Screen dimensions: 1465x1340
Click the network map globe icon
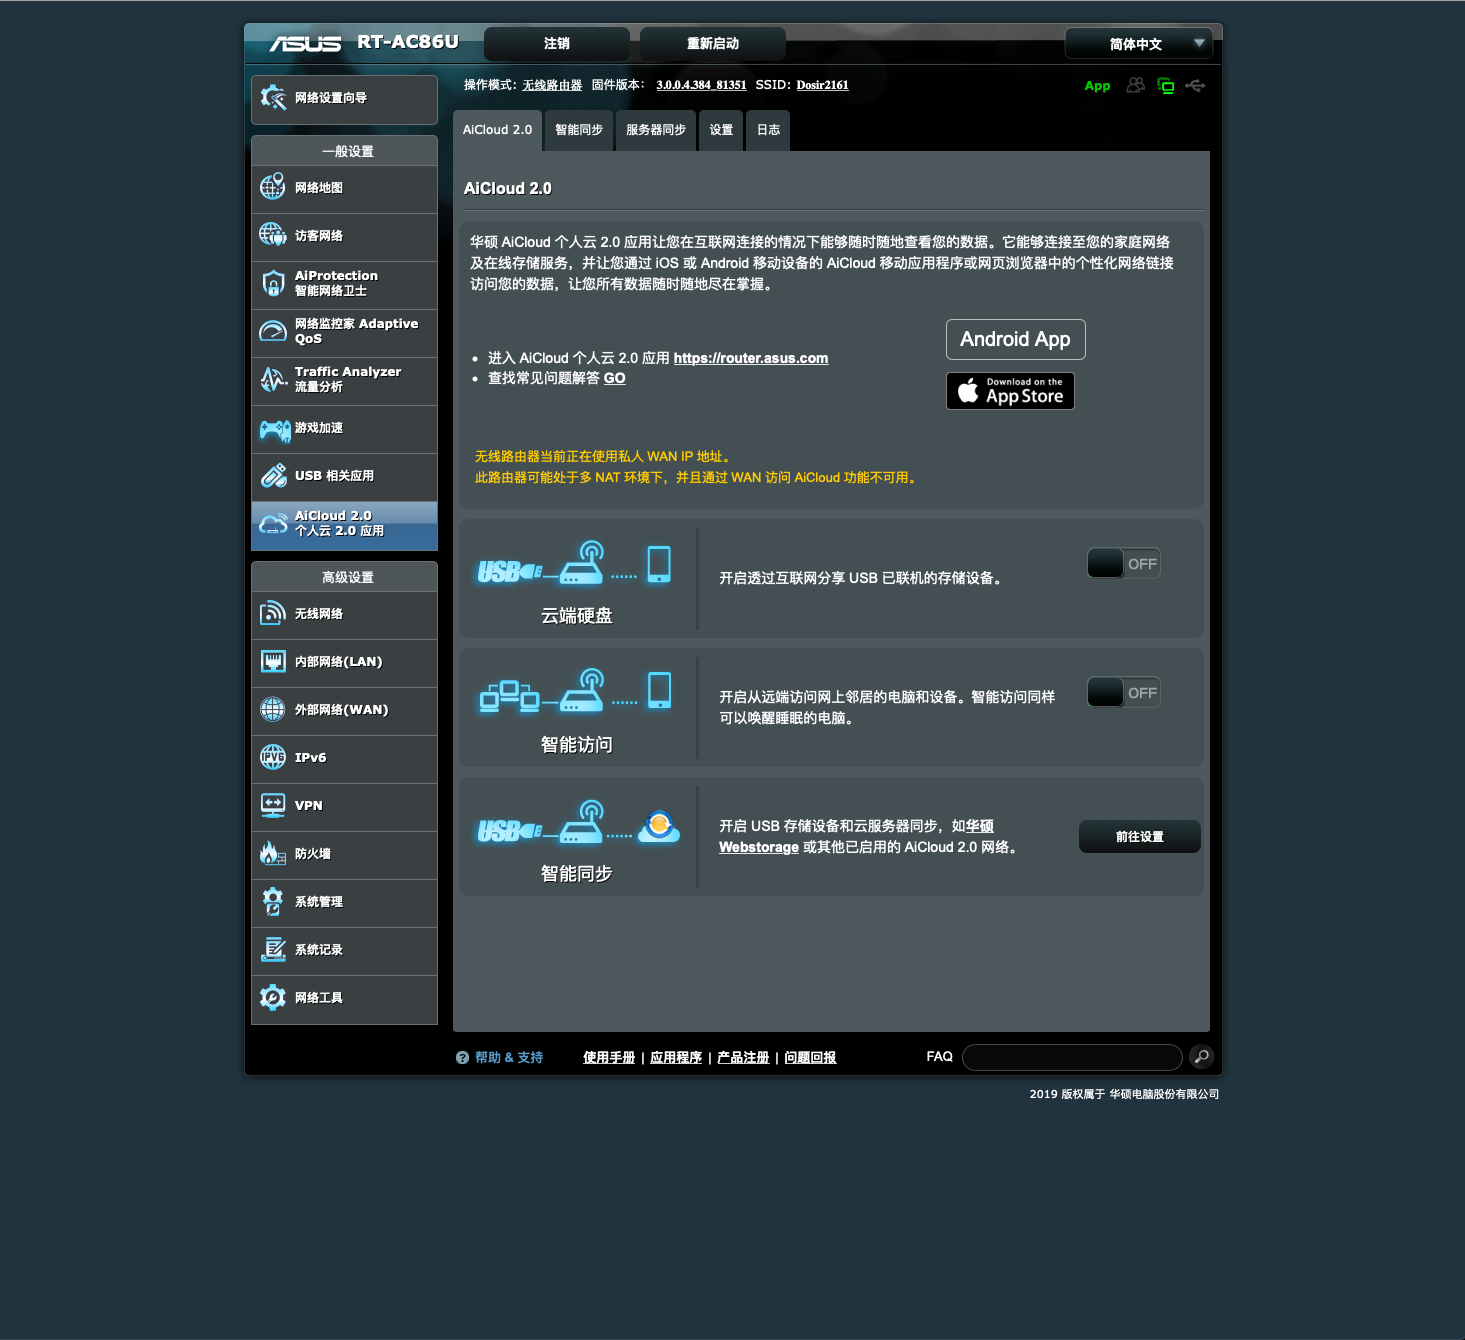pos(273,187)
